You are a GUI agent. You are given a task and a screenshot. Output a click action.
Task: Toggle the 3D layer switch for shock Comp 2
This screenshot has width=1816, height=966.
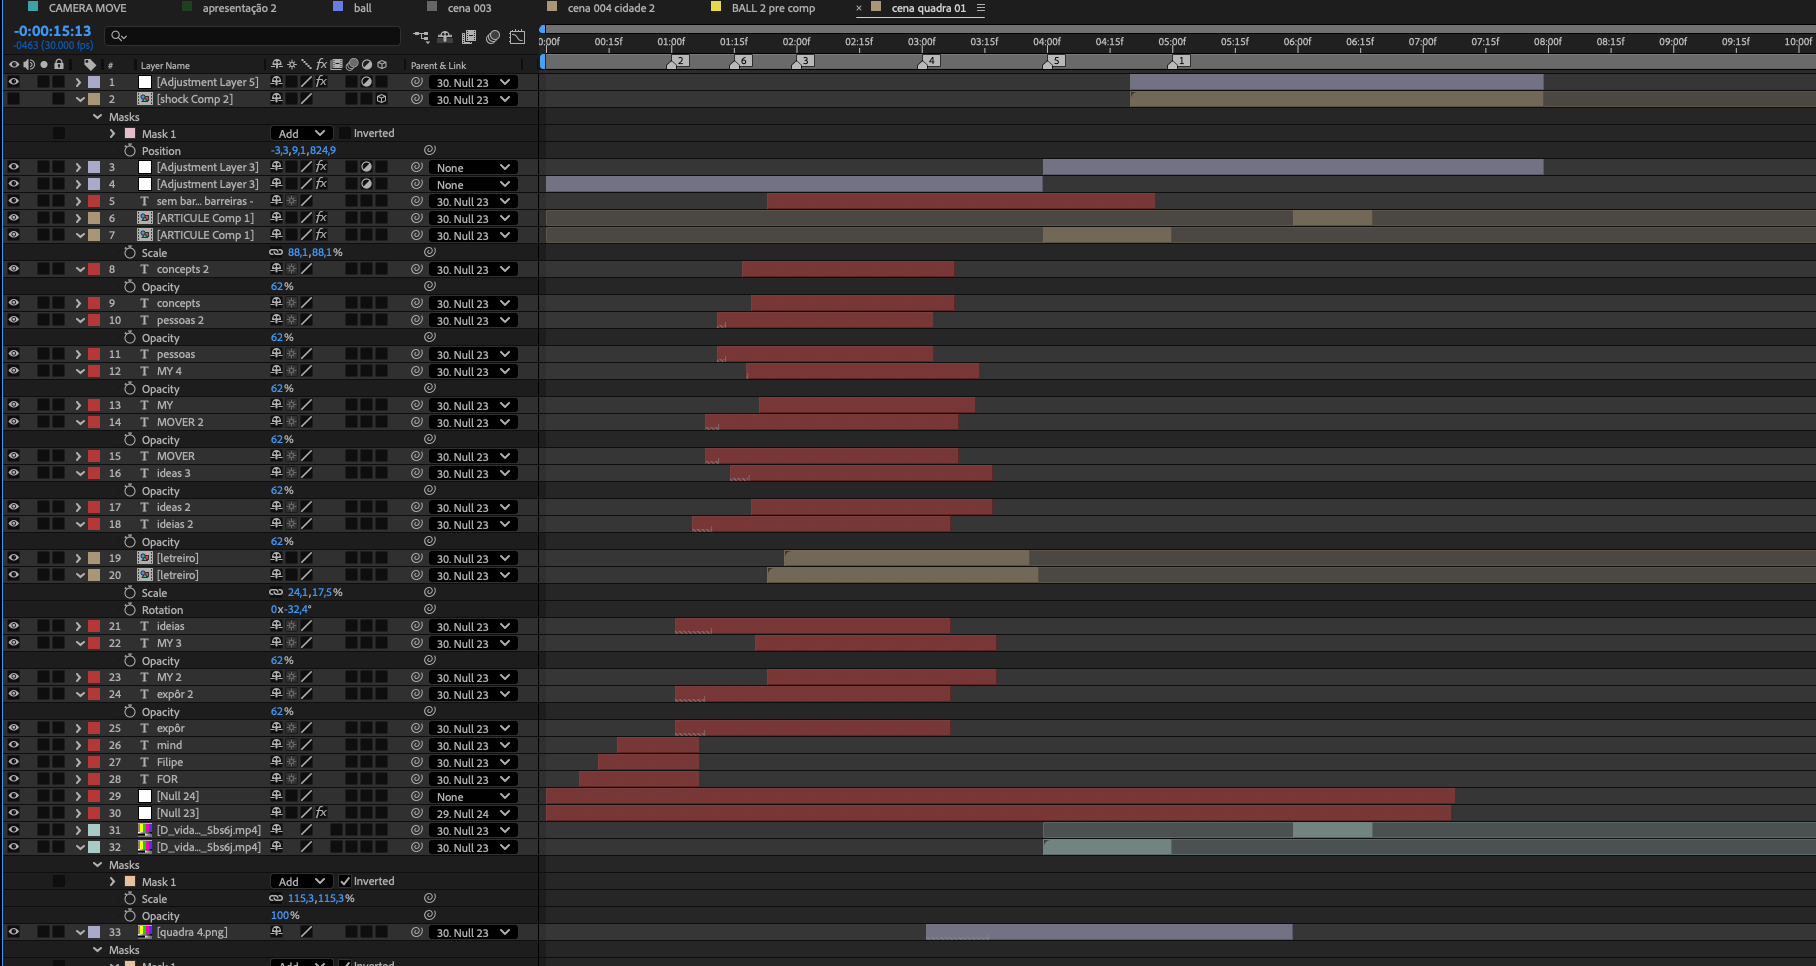tap(381, 99)
